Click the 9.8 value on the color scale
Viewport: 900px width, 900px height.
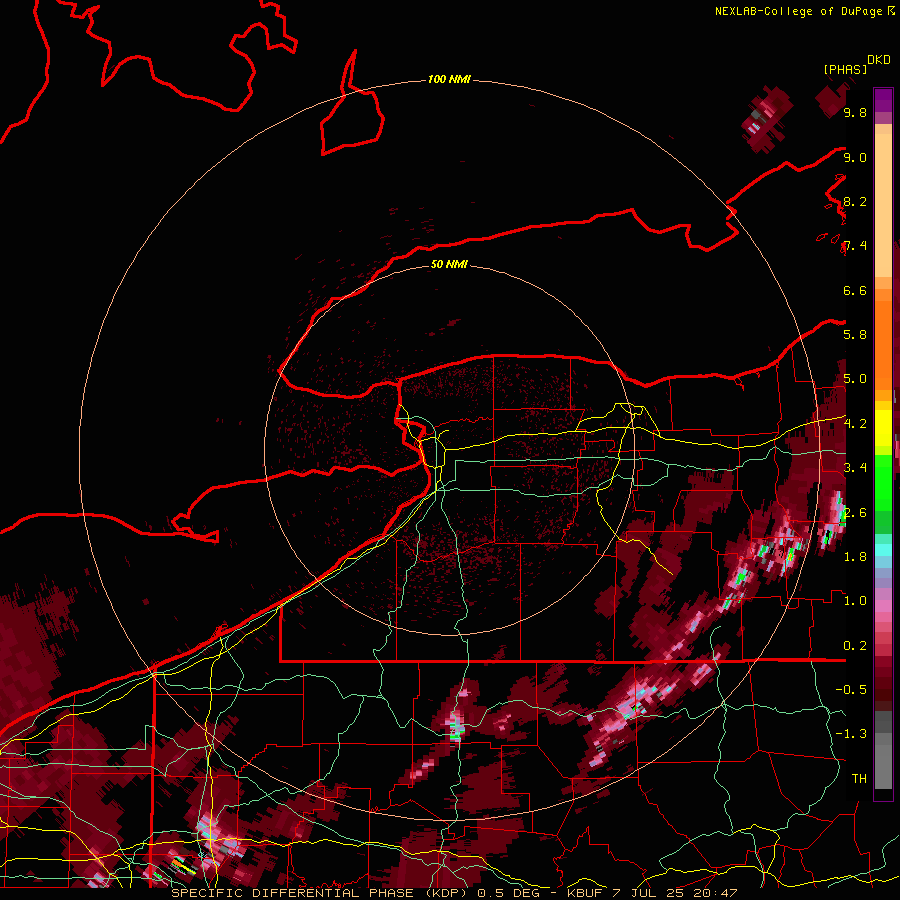coord(855,112)
